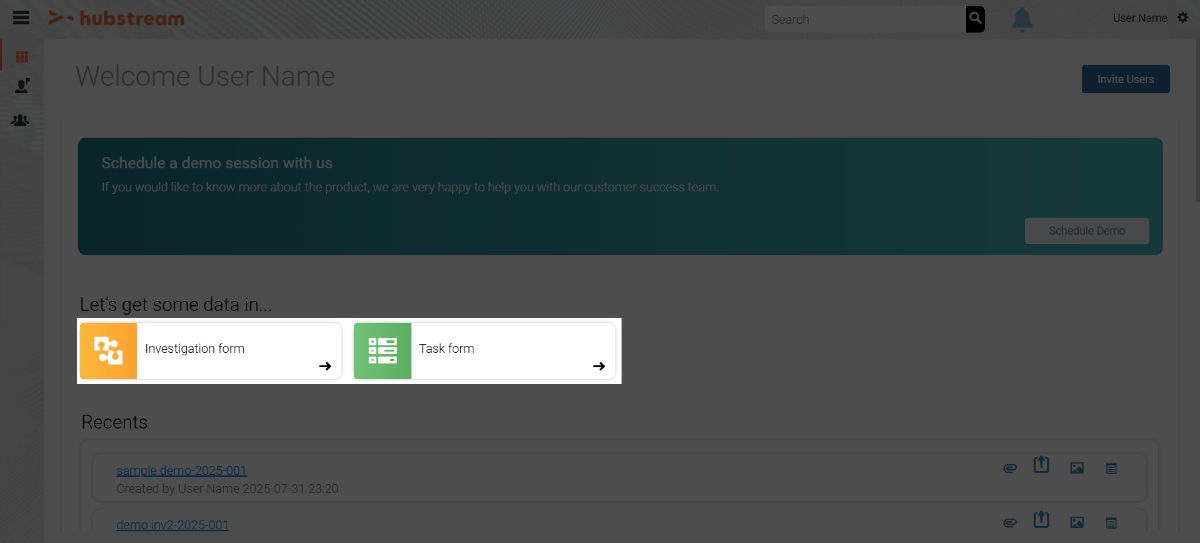Click notes list icon for demo inv2-2025-001
Viewport: 1200px width, 543px height.
[x=1111, y=522]
